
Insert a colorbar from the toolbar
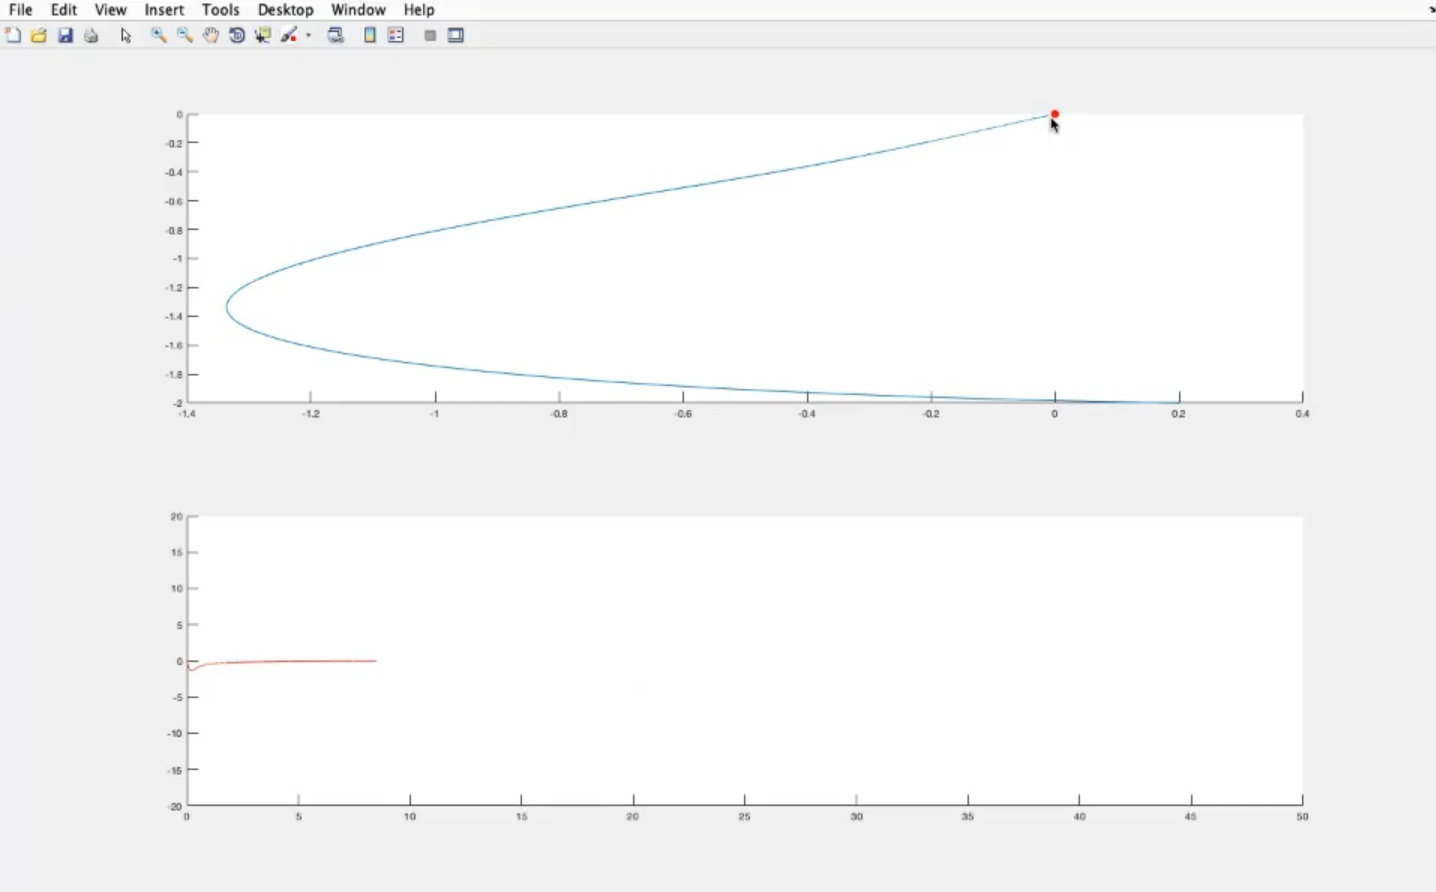tap(370, 35)
